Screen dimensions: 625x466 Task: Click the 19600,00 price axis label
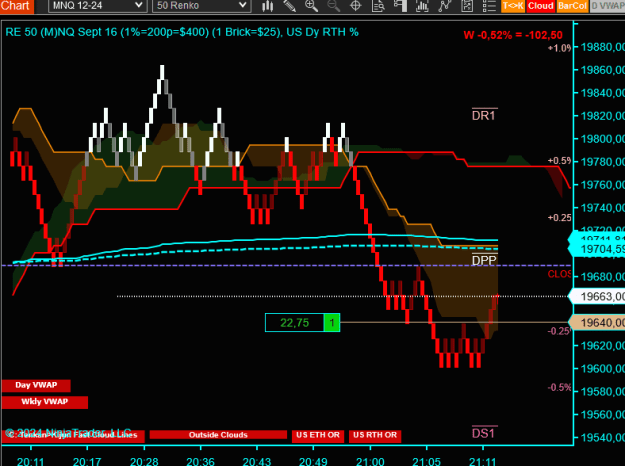[603, 368]
